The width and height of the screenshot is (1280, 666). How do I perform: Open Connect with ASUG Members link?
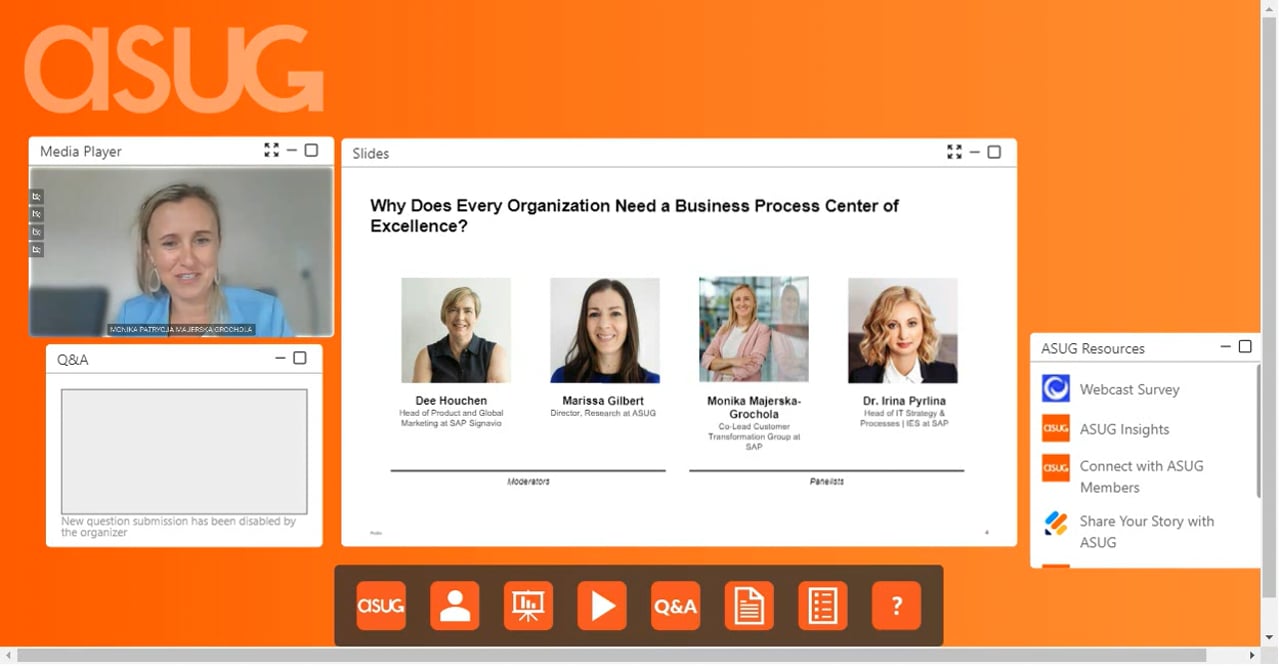point(1141,476)
